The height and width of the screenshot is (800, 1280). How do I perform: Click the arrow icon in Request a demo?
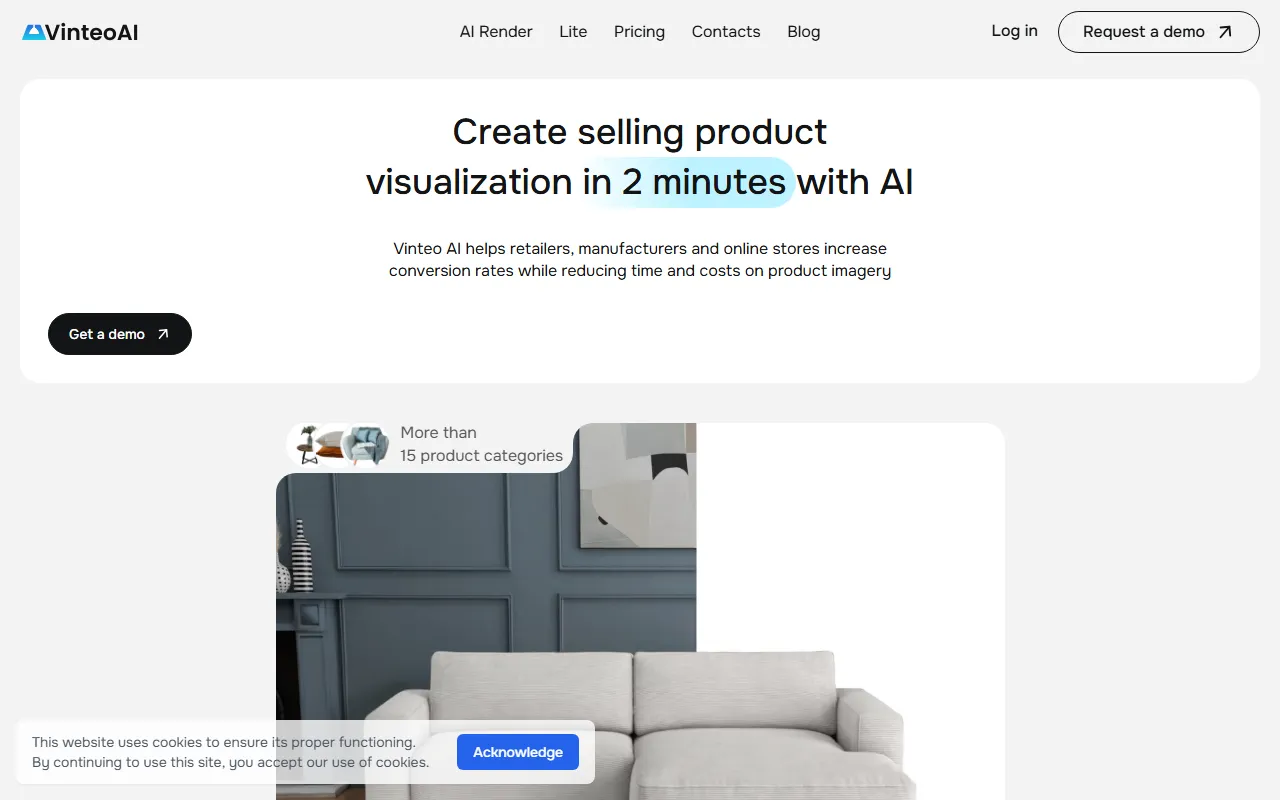1225,32
